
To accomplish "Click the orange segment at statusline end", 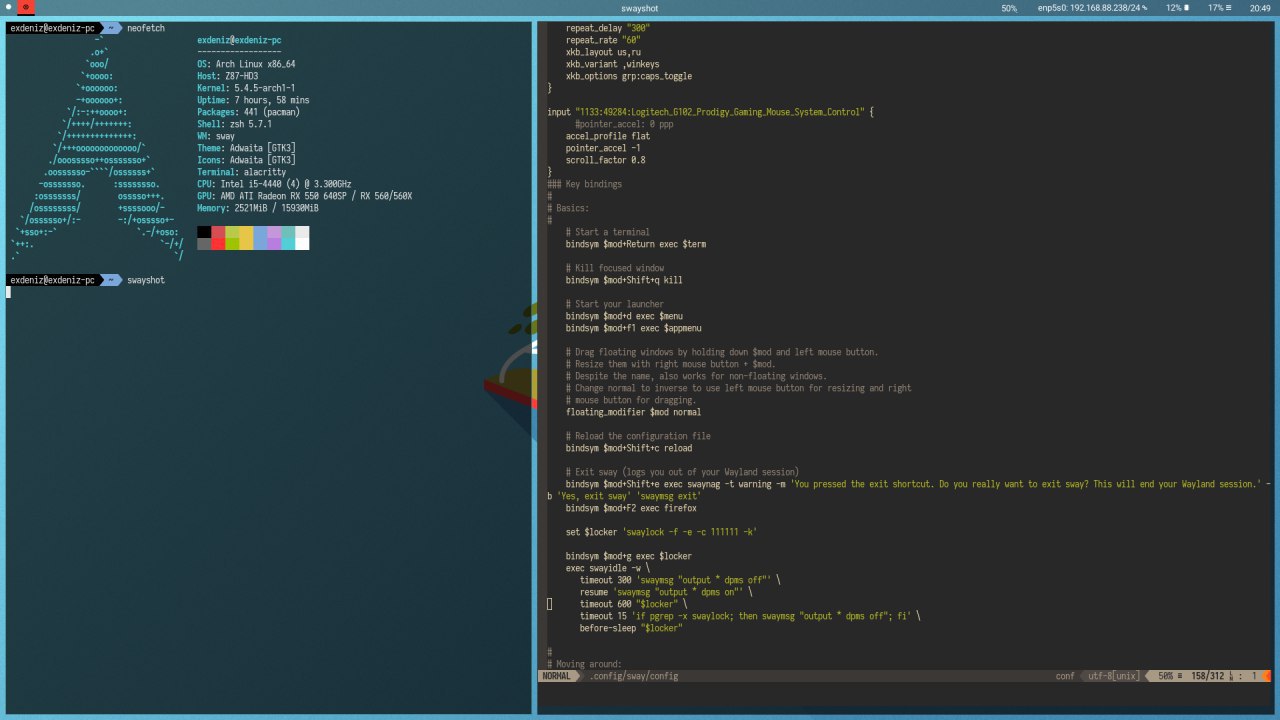I will click(1267, 676).
